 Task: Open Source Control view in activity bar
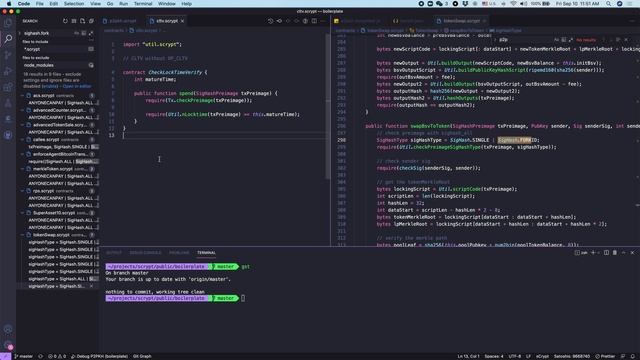(8, 55)
